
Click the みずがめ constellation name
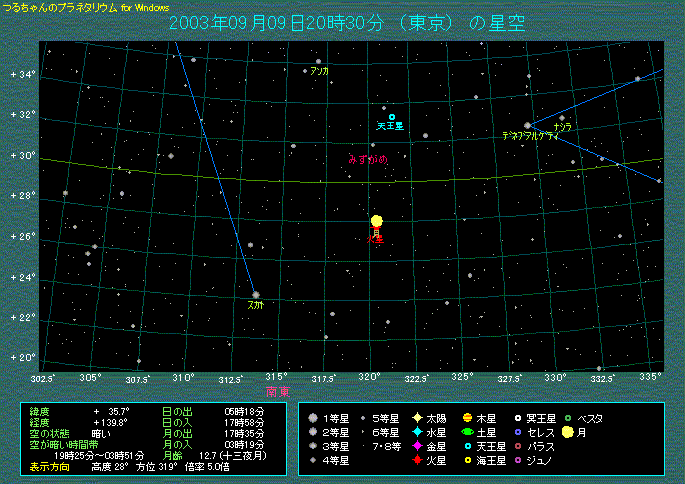tap(367, 158)
